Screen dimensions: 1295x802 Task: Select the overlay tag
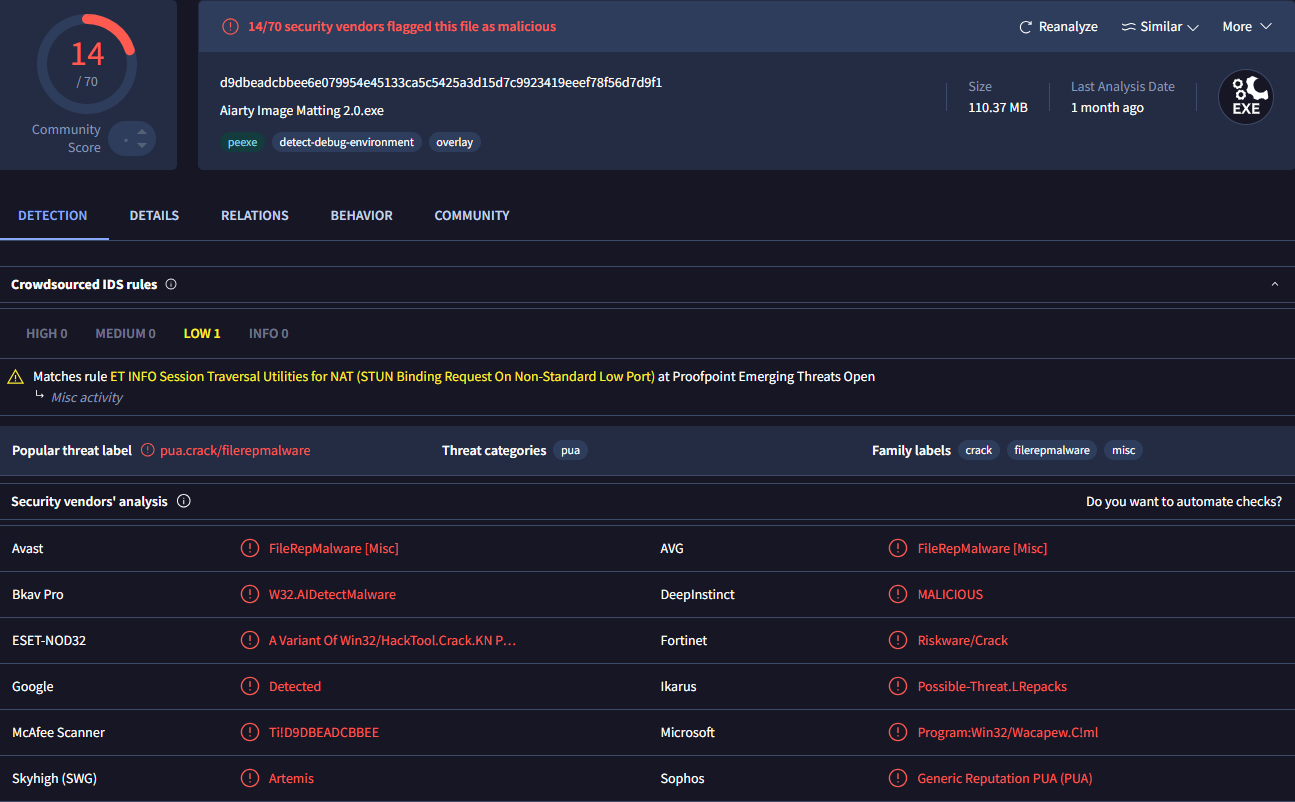pyautogui.click(x=454, y=142)
